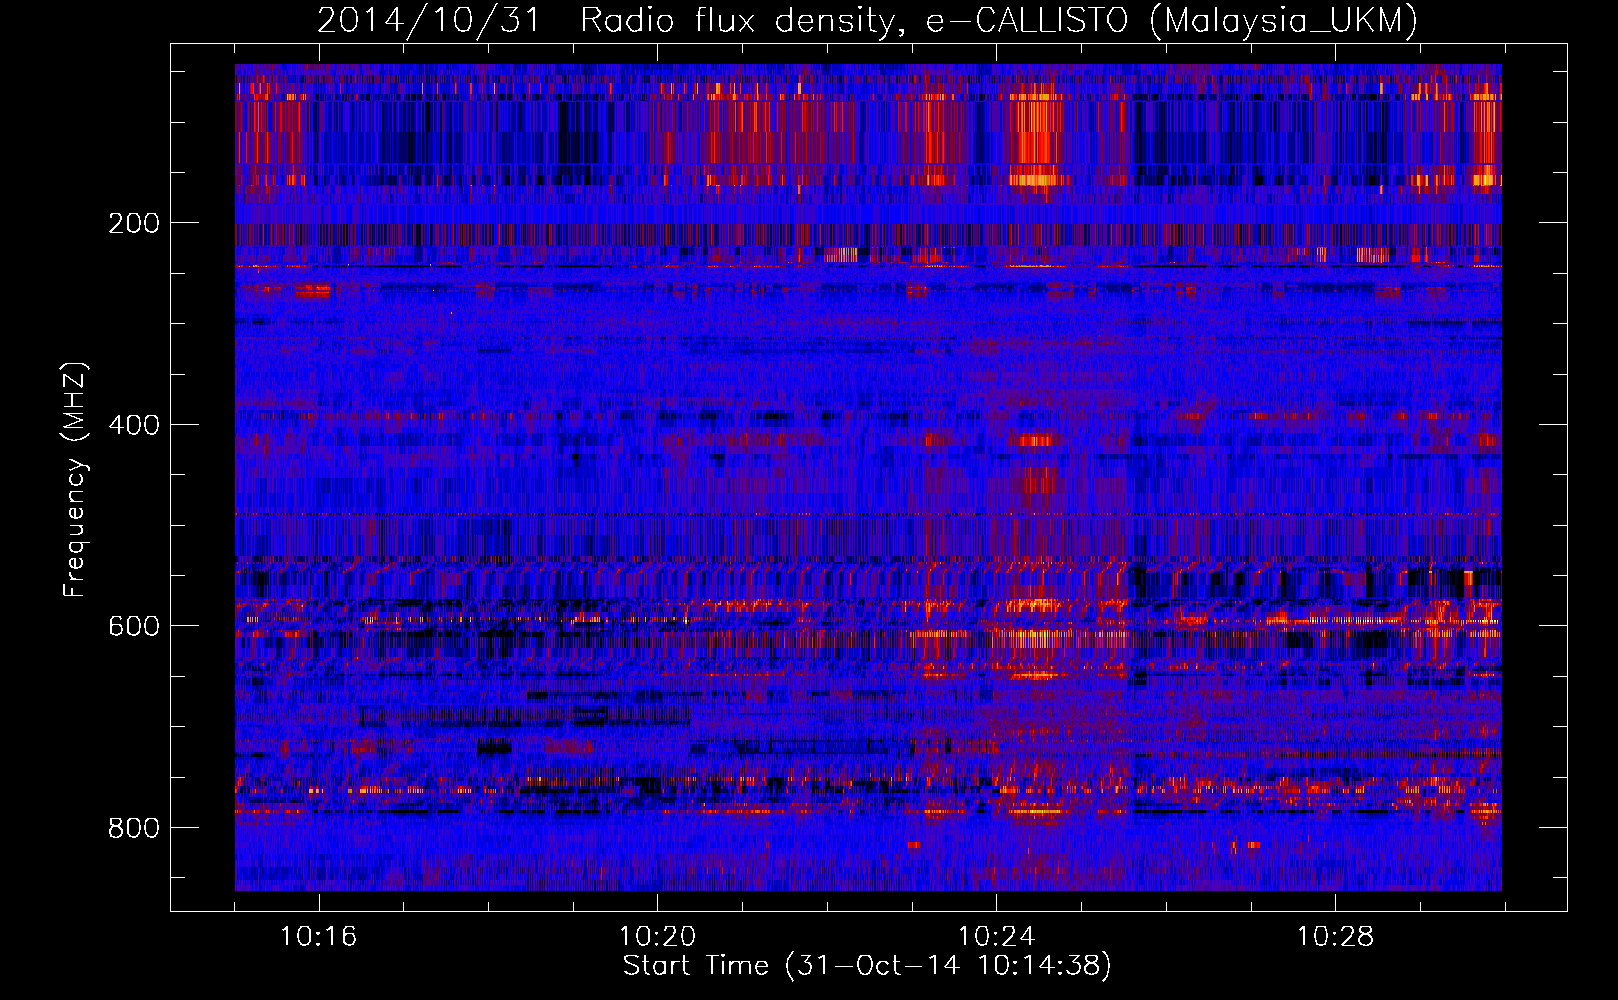This screenshot has height=1000, width=1618.
Task: Click the plot title 'Radio flux density, e-CALLISTO (Malaysia_UKM)'
Action: (x=998, y=21)
